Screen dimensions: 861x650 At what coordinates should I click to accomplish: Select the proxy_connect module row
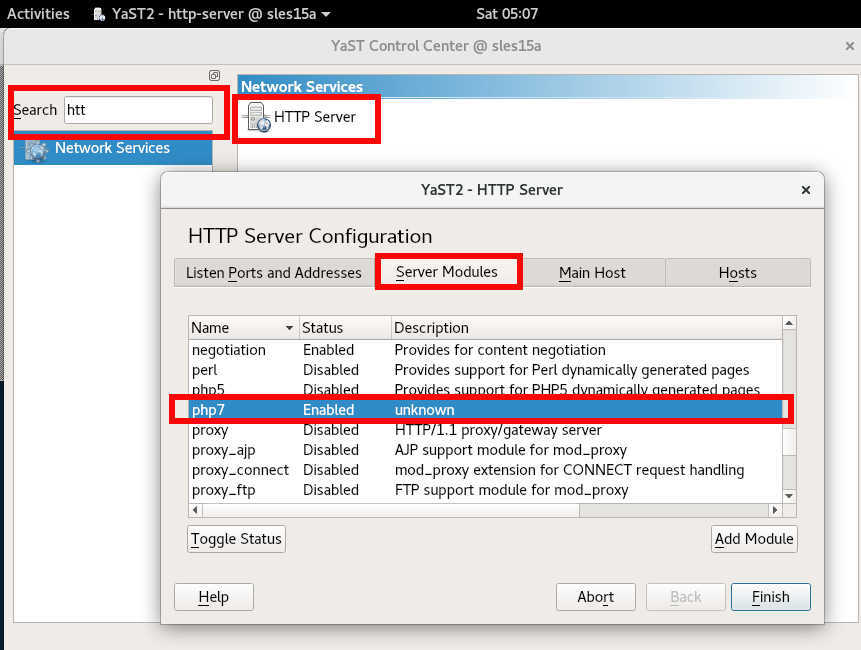pyautogui.click(x=485, y=470)
